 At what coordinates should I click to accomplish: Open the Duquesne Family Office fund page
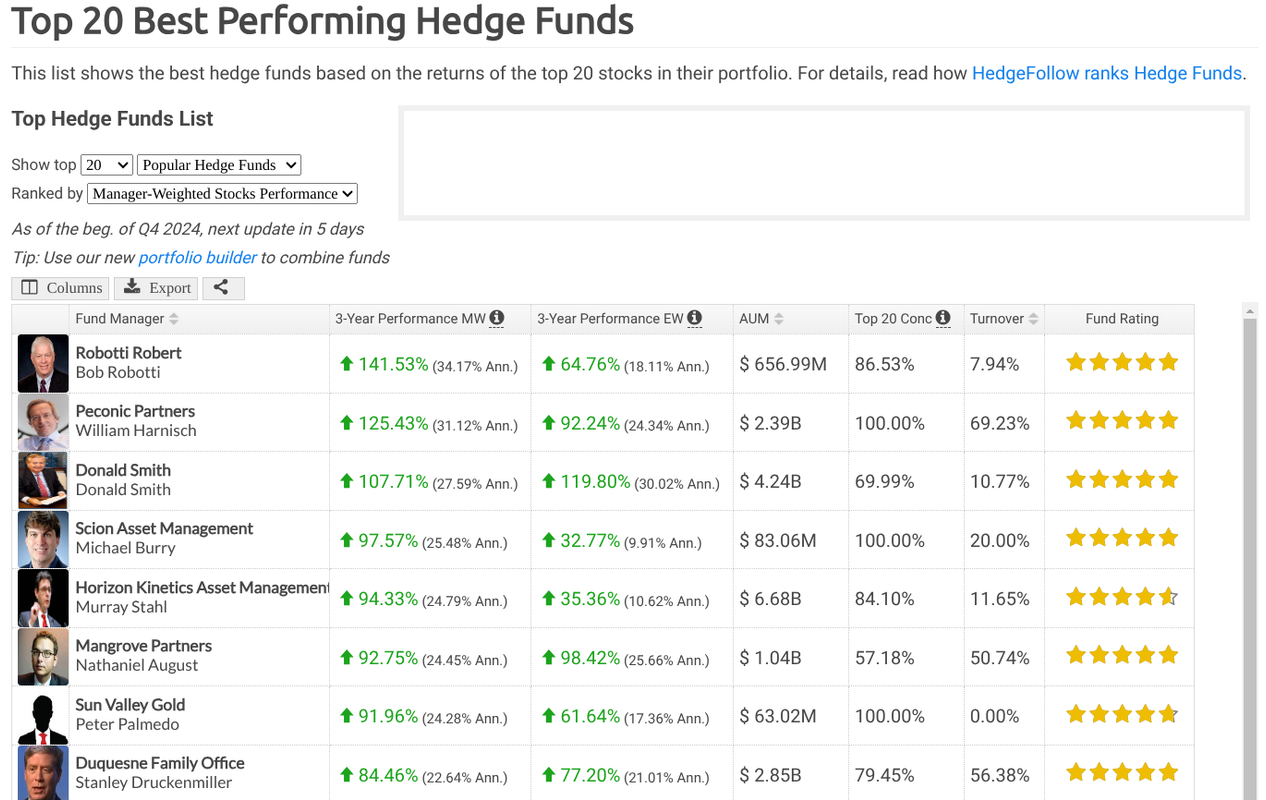click(x=160, y=763)
